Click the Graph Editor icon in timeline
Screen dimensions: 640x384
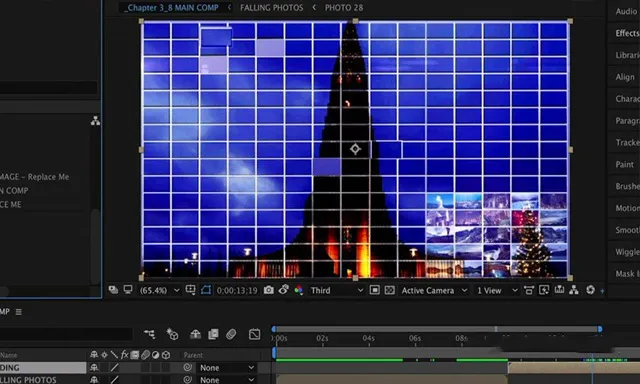[255, 334]
